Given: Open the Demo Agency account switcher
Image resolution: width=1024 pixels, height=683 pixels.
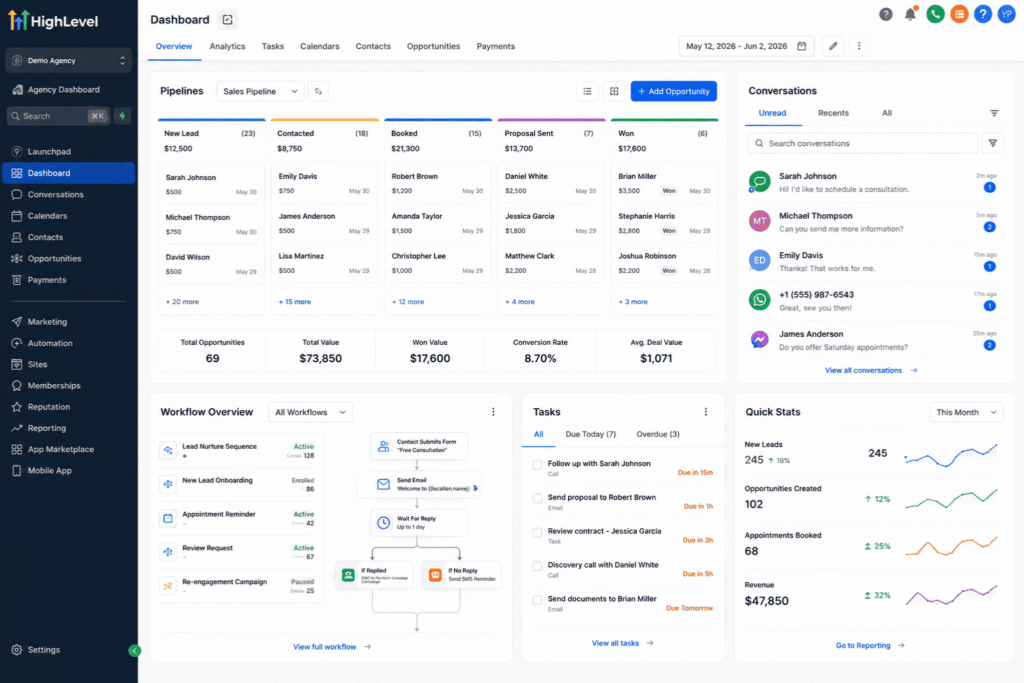Looking at the screenshot, I should (x=69, y=61).
